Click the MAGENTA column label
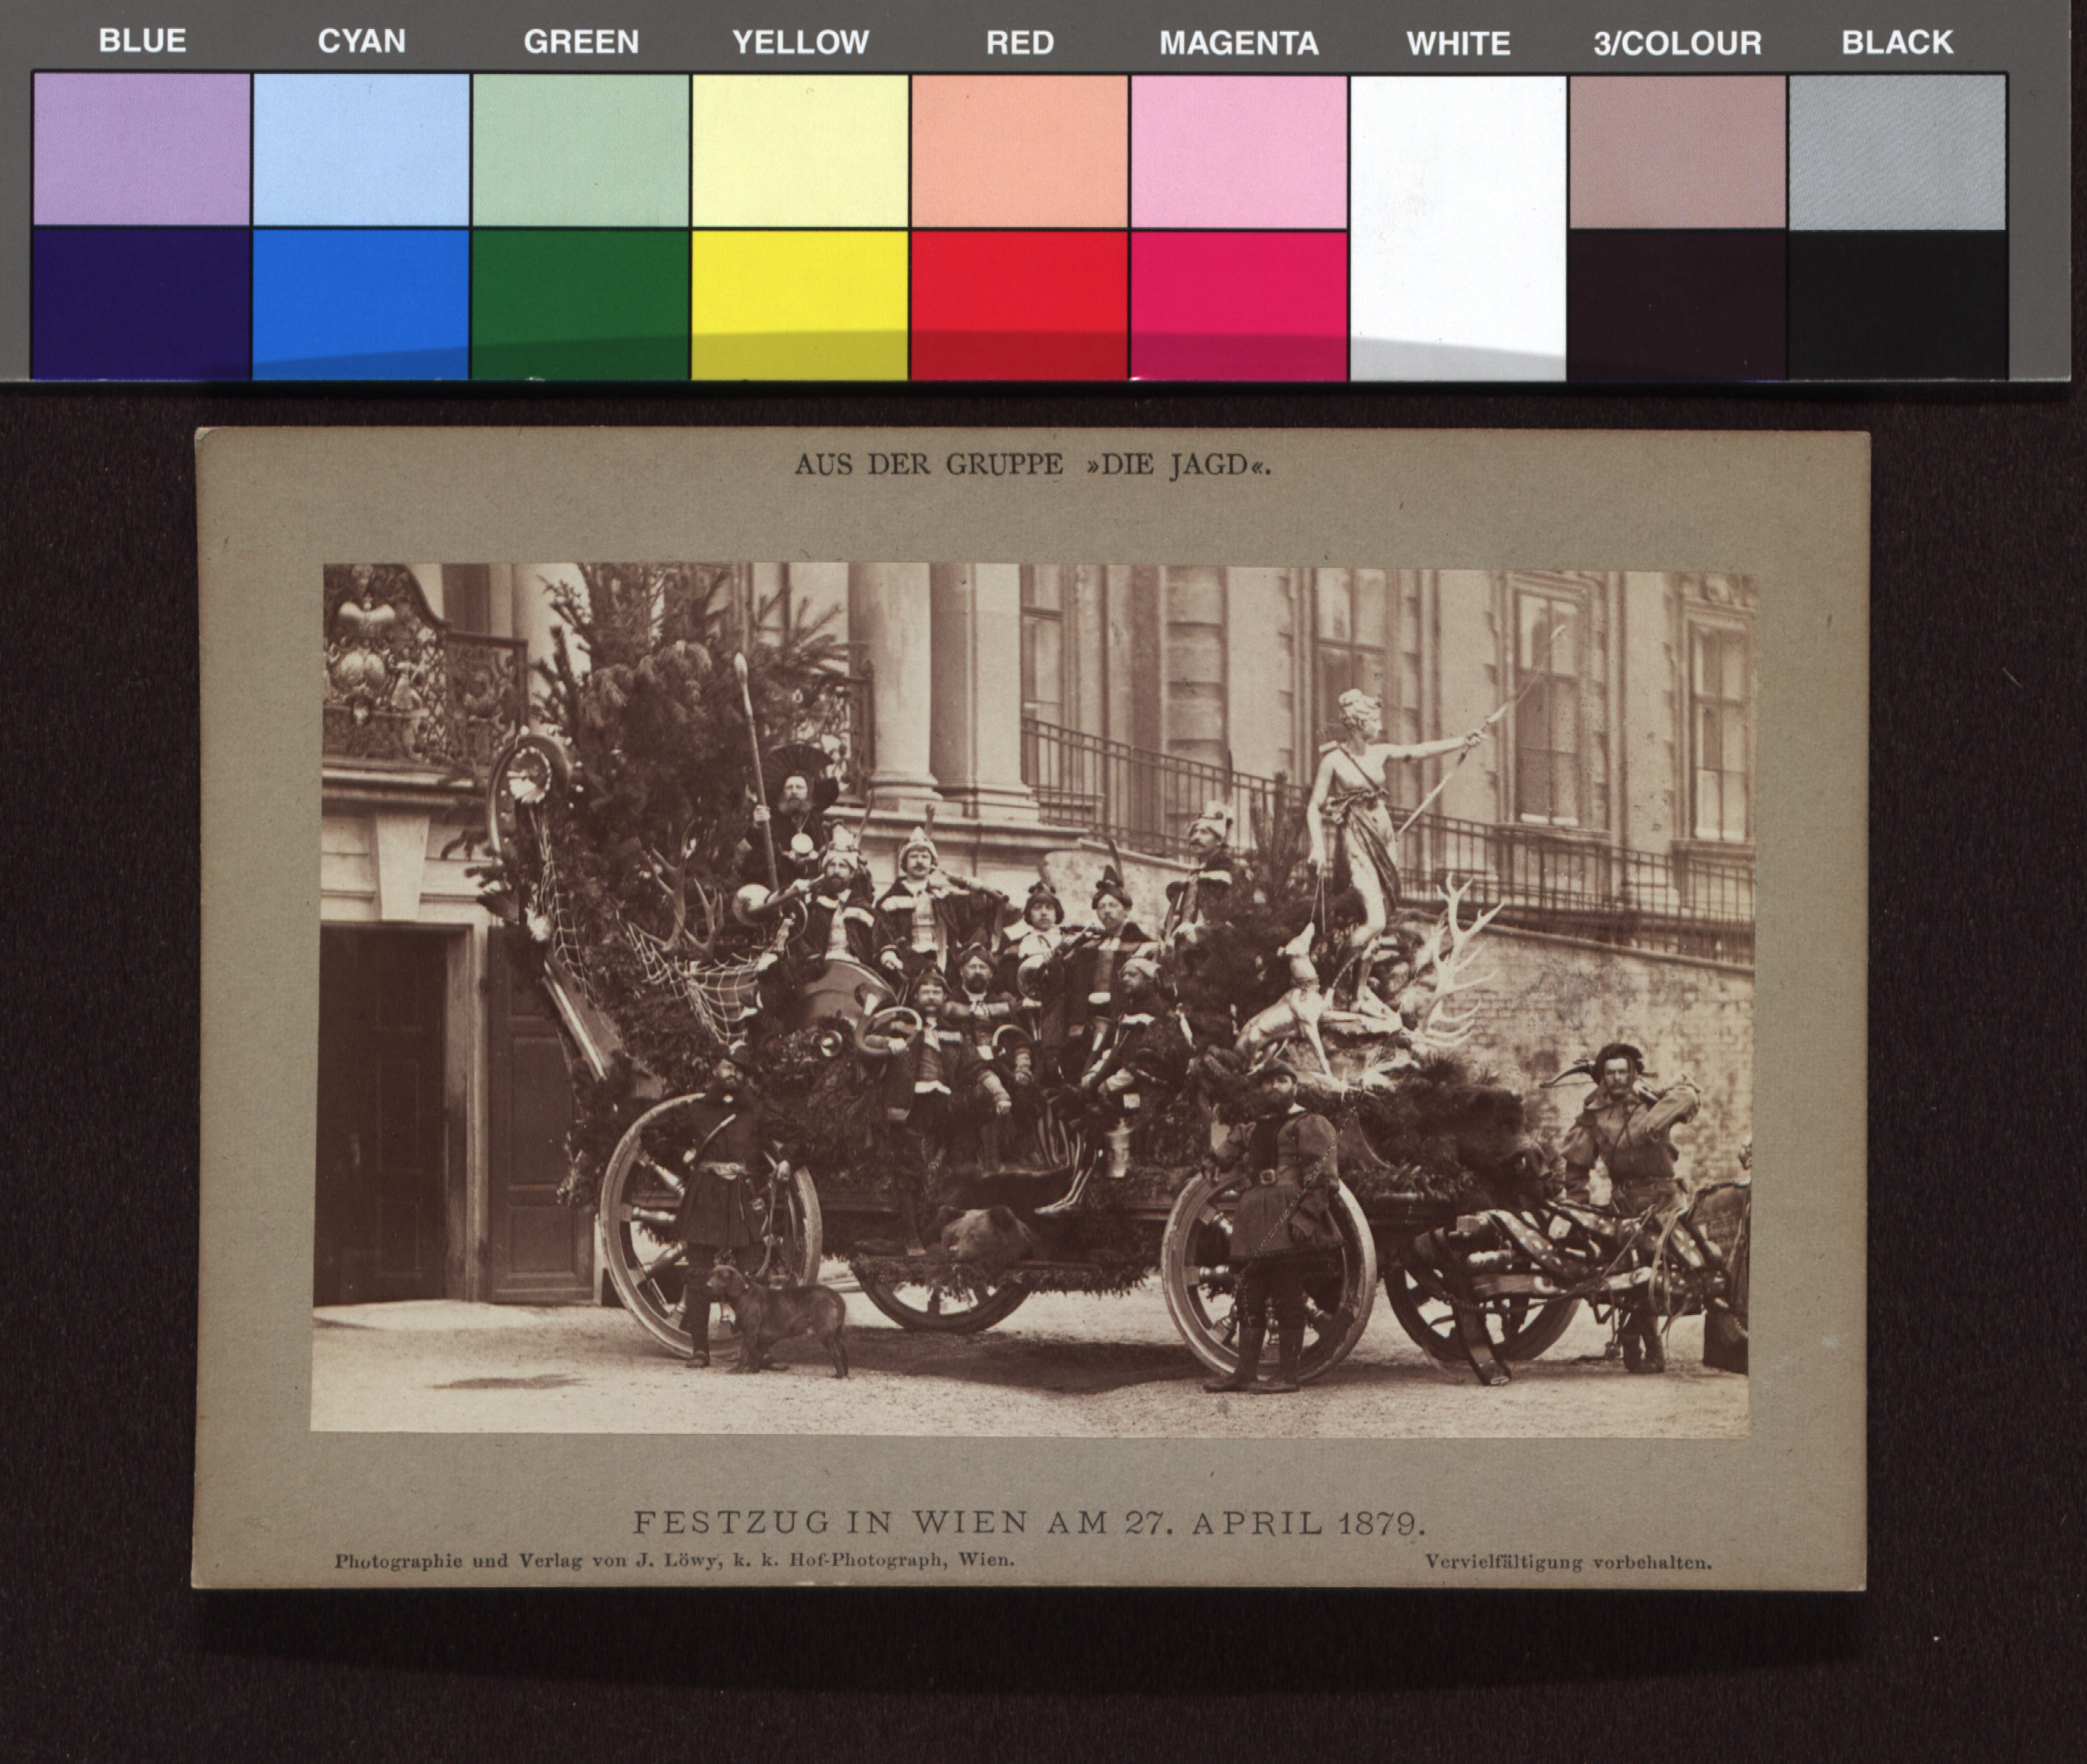This screenshot has width=2087, height=1764. (x=1238, y=43)
